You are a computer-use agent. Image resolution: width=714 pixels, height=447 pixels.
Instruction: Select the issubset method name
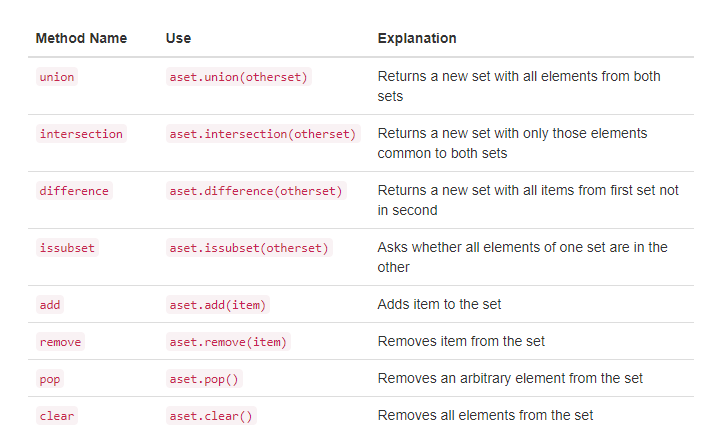(x=67, y=248)
